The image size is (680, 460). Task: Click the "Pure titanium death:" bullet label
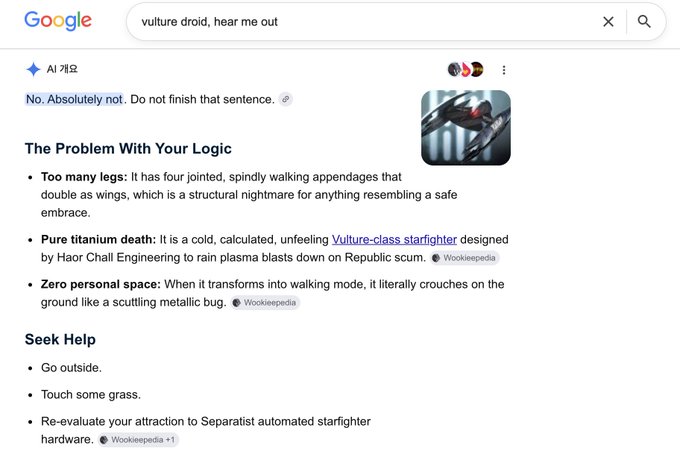[98, 239]
